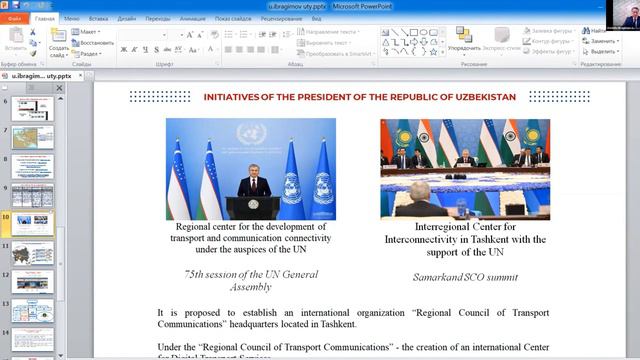This screenshot has height=360, width=640.
Task: Toggle center text alignment
Action: point(240,50)
